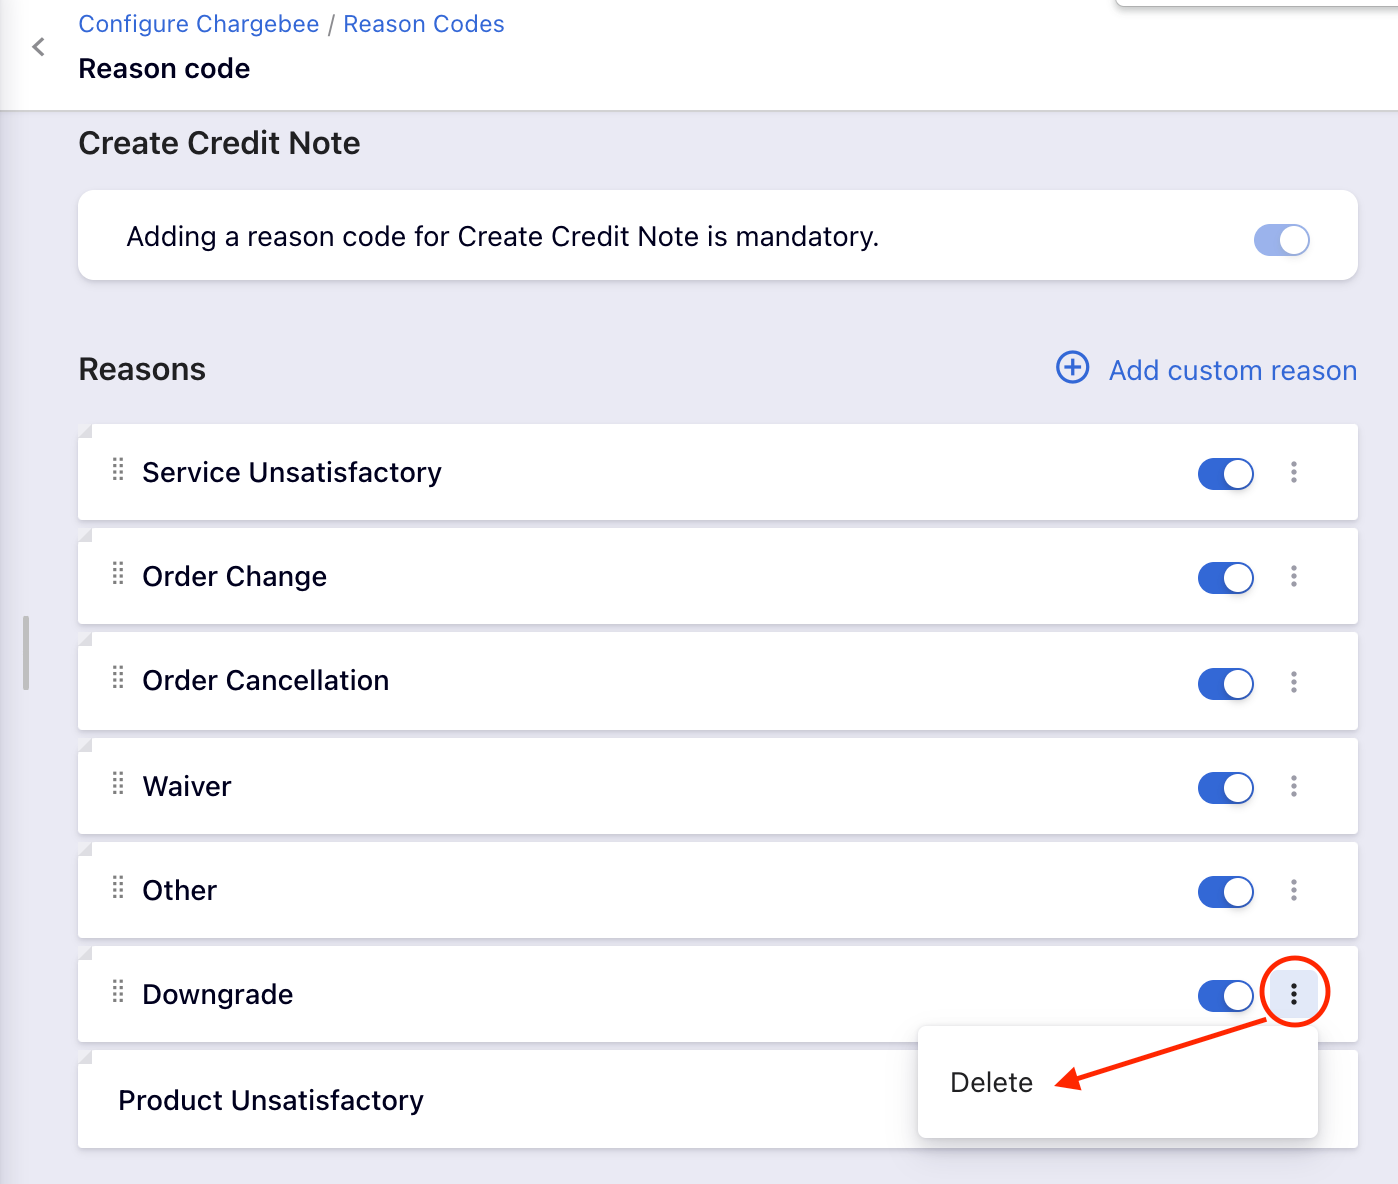Click the back arrow icon
Viewport: 1398px width, 1184px height.
39,47
